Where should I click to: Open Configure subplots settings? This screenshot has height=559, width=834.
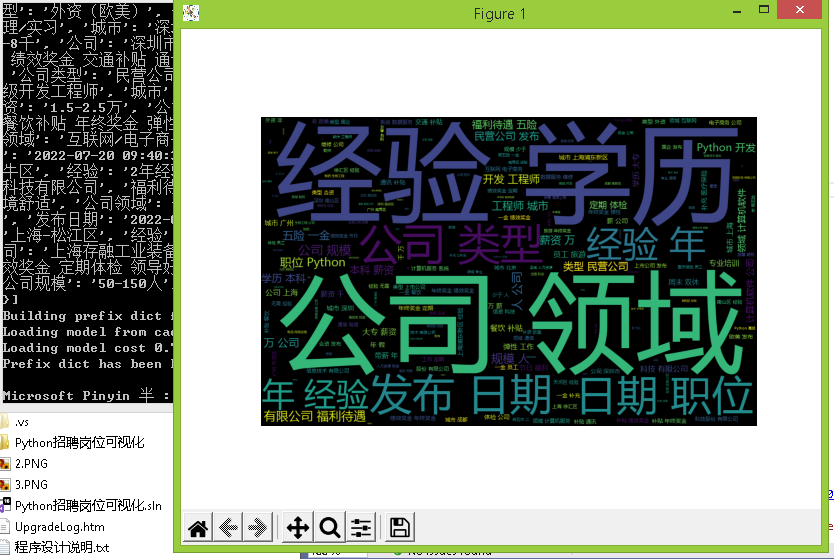361,528
